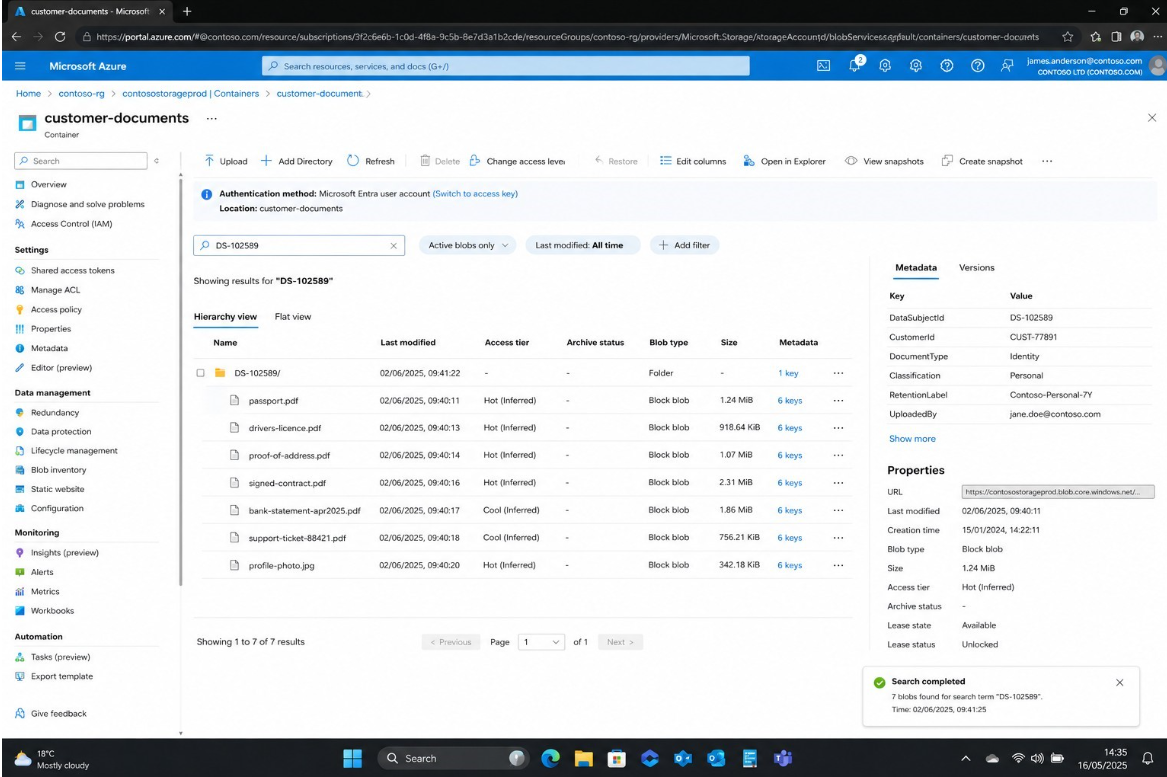Screen dimensions: 1167x777
Task: Collapse the left sidebar menu
Action: 156,161
